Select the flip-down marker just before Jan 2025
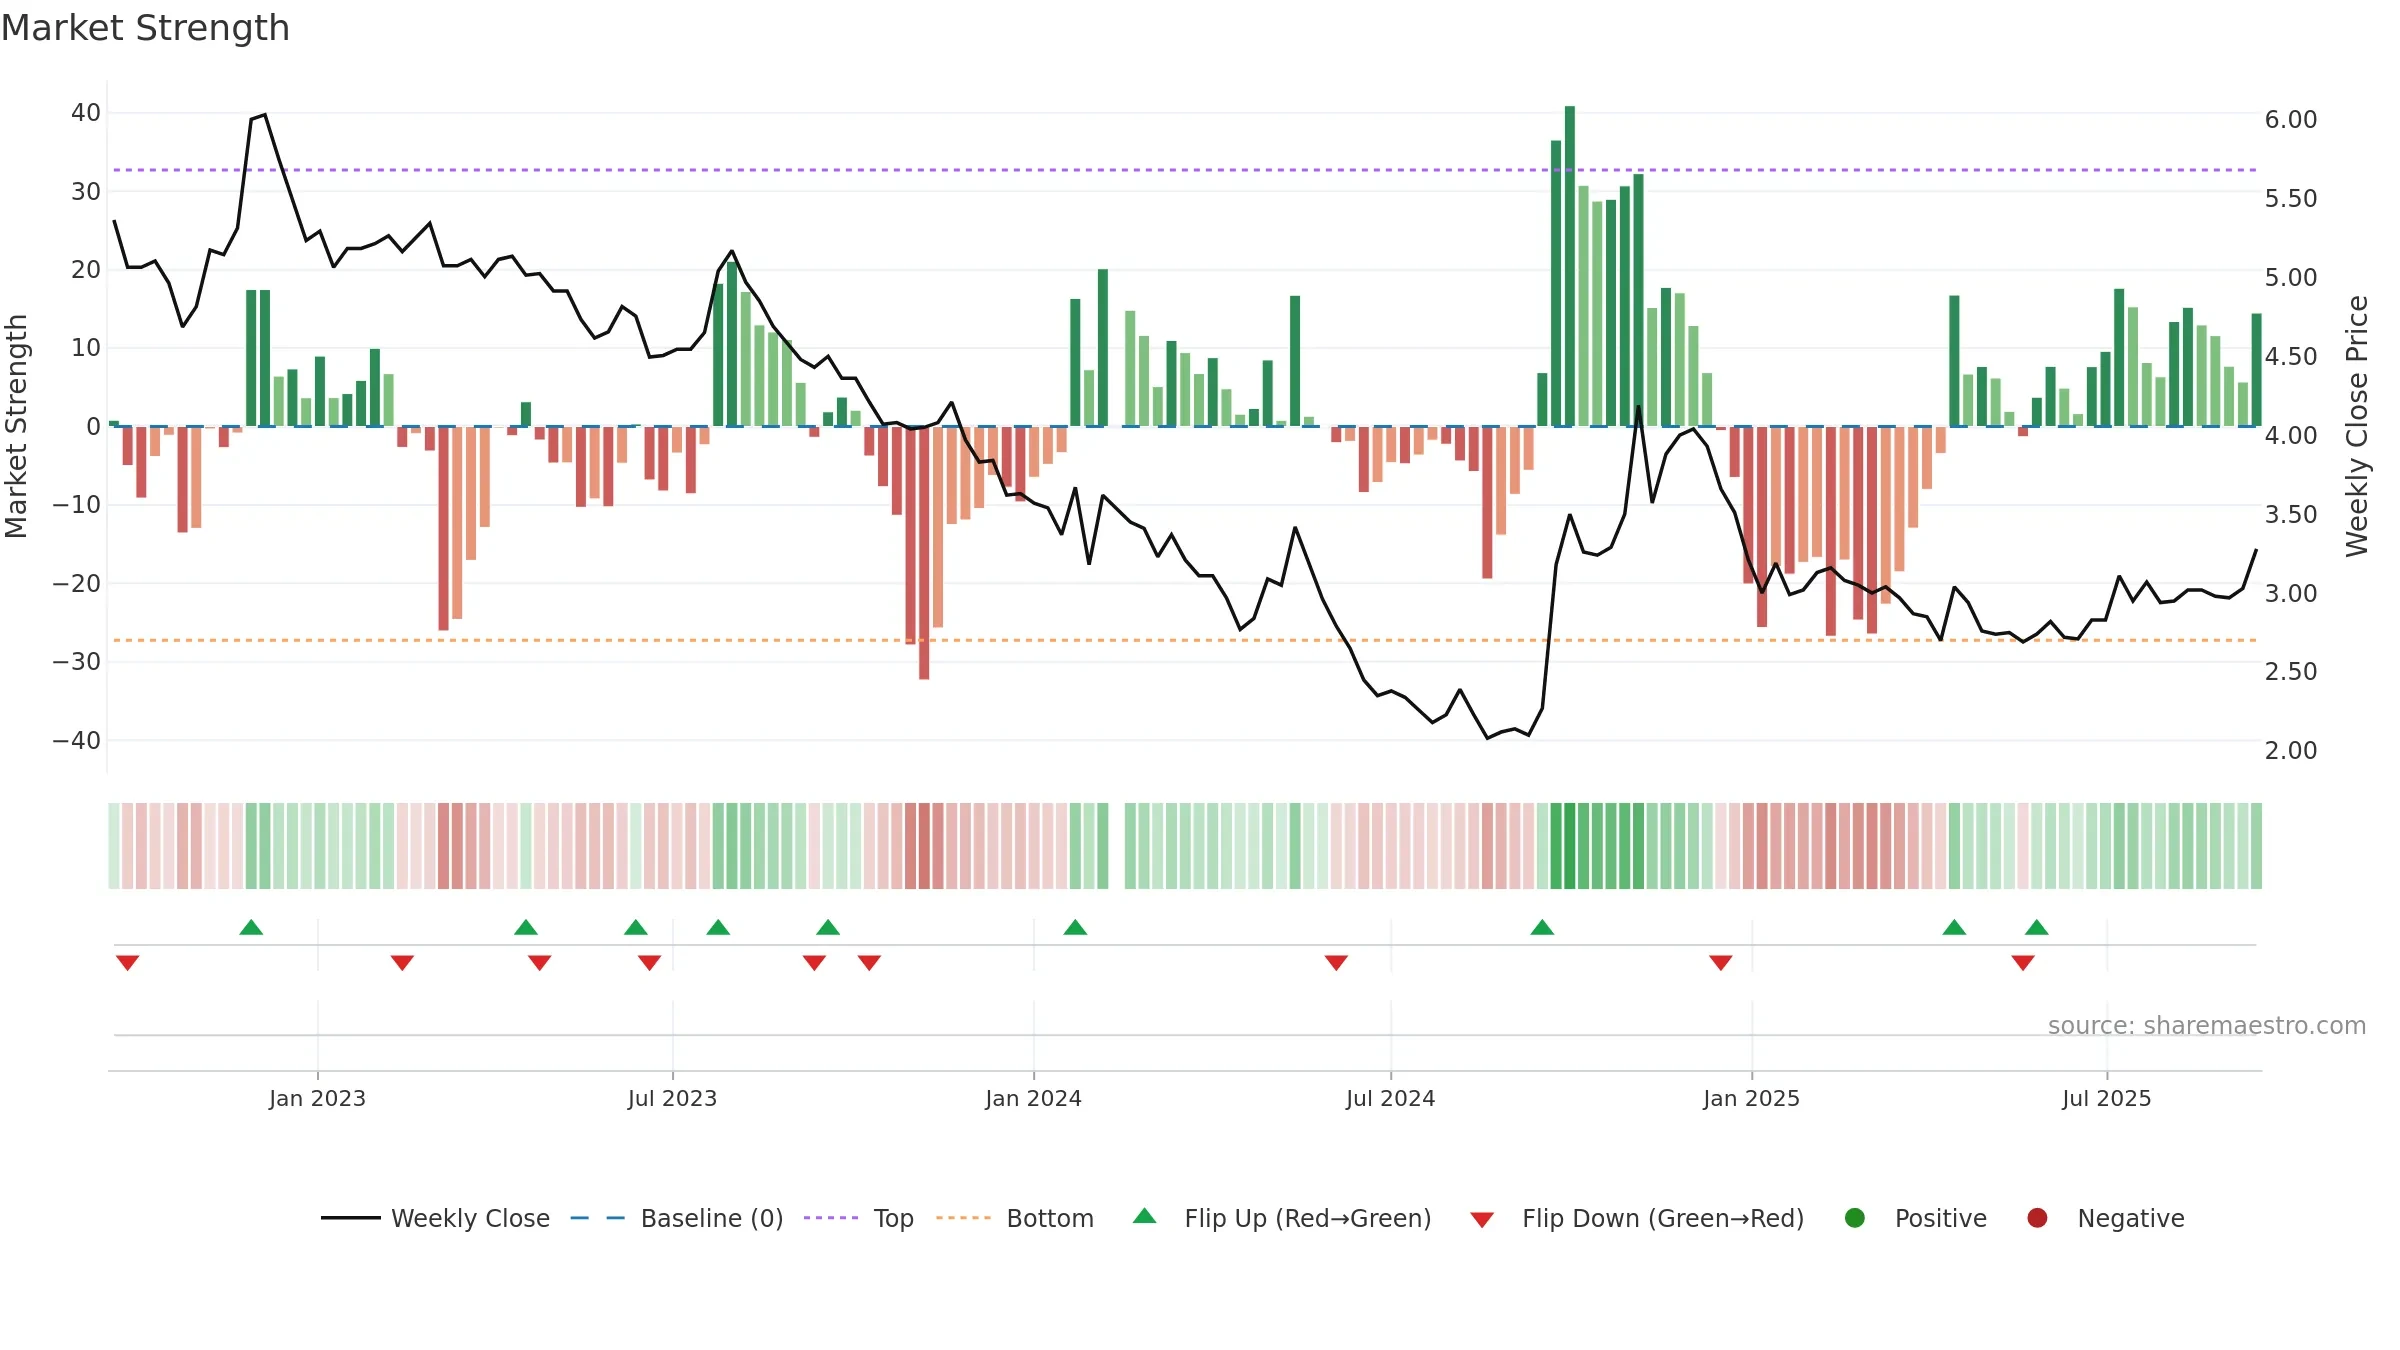 (1721, 963)
